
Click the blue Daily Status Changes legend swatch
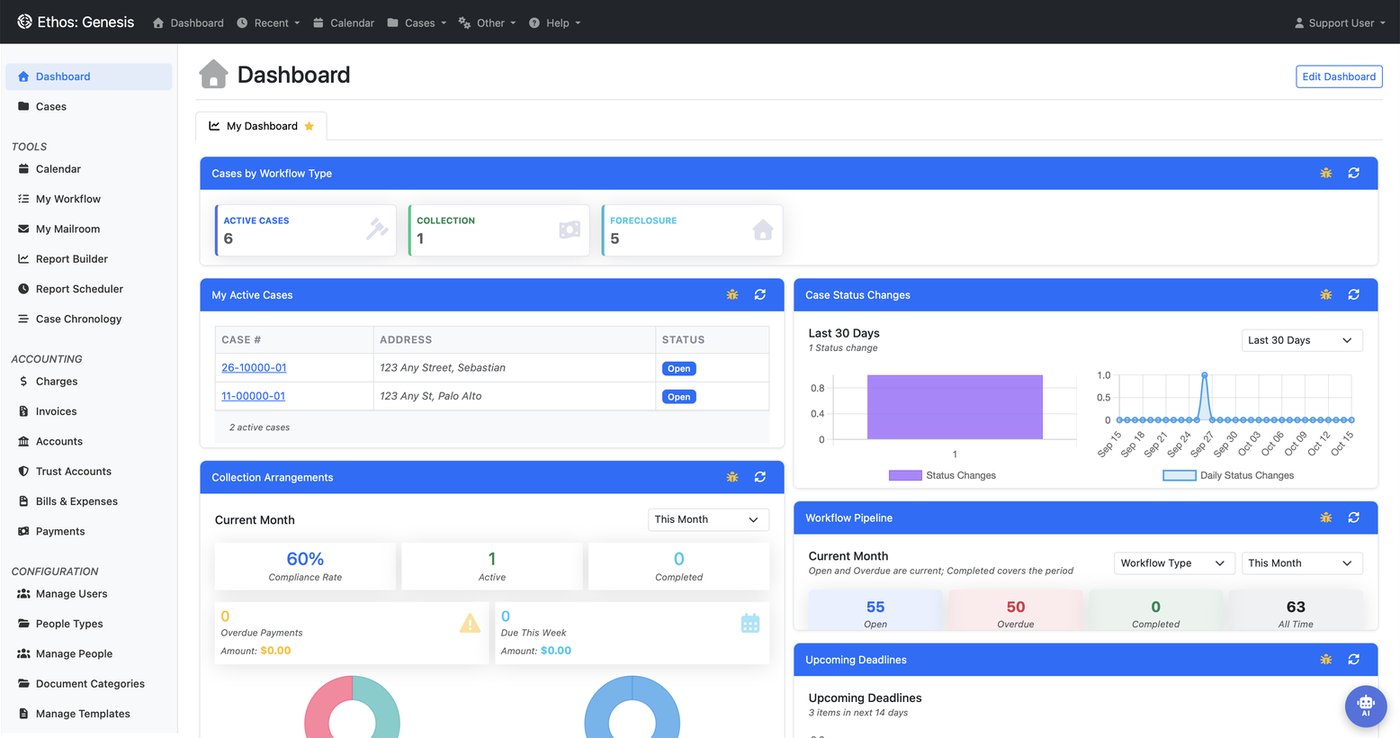tap(1179, 476)
